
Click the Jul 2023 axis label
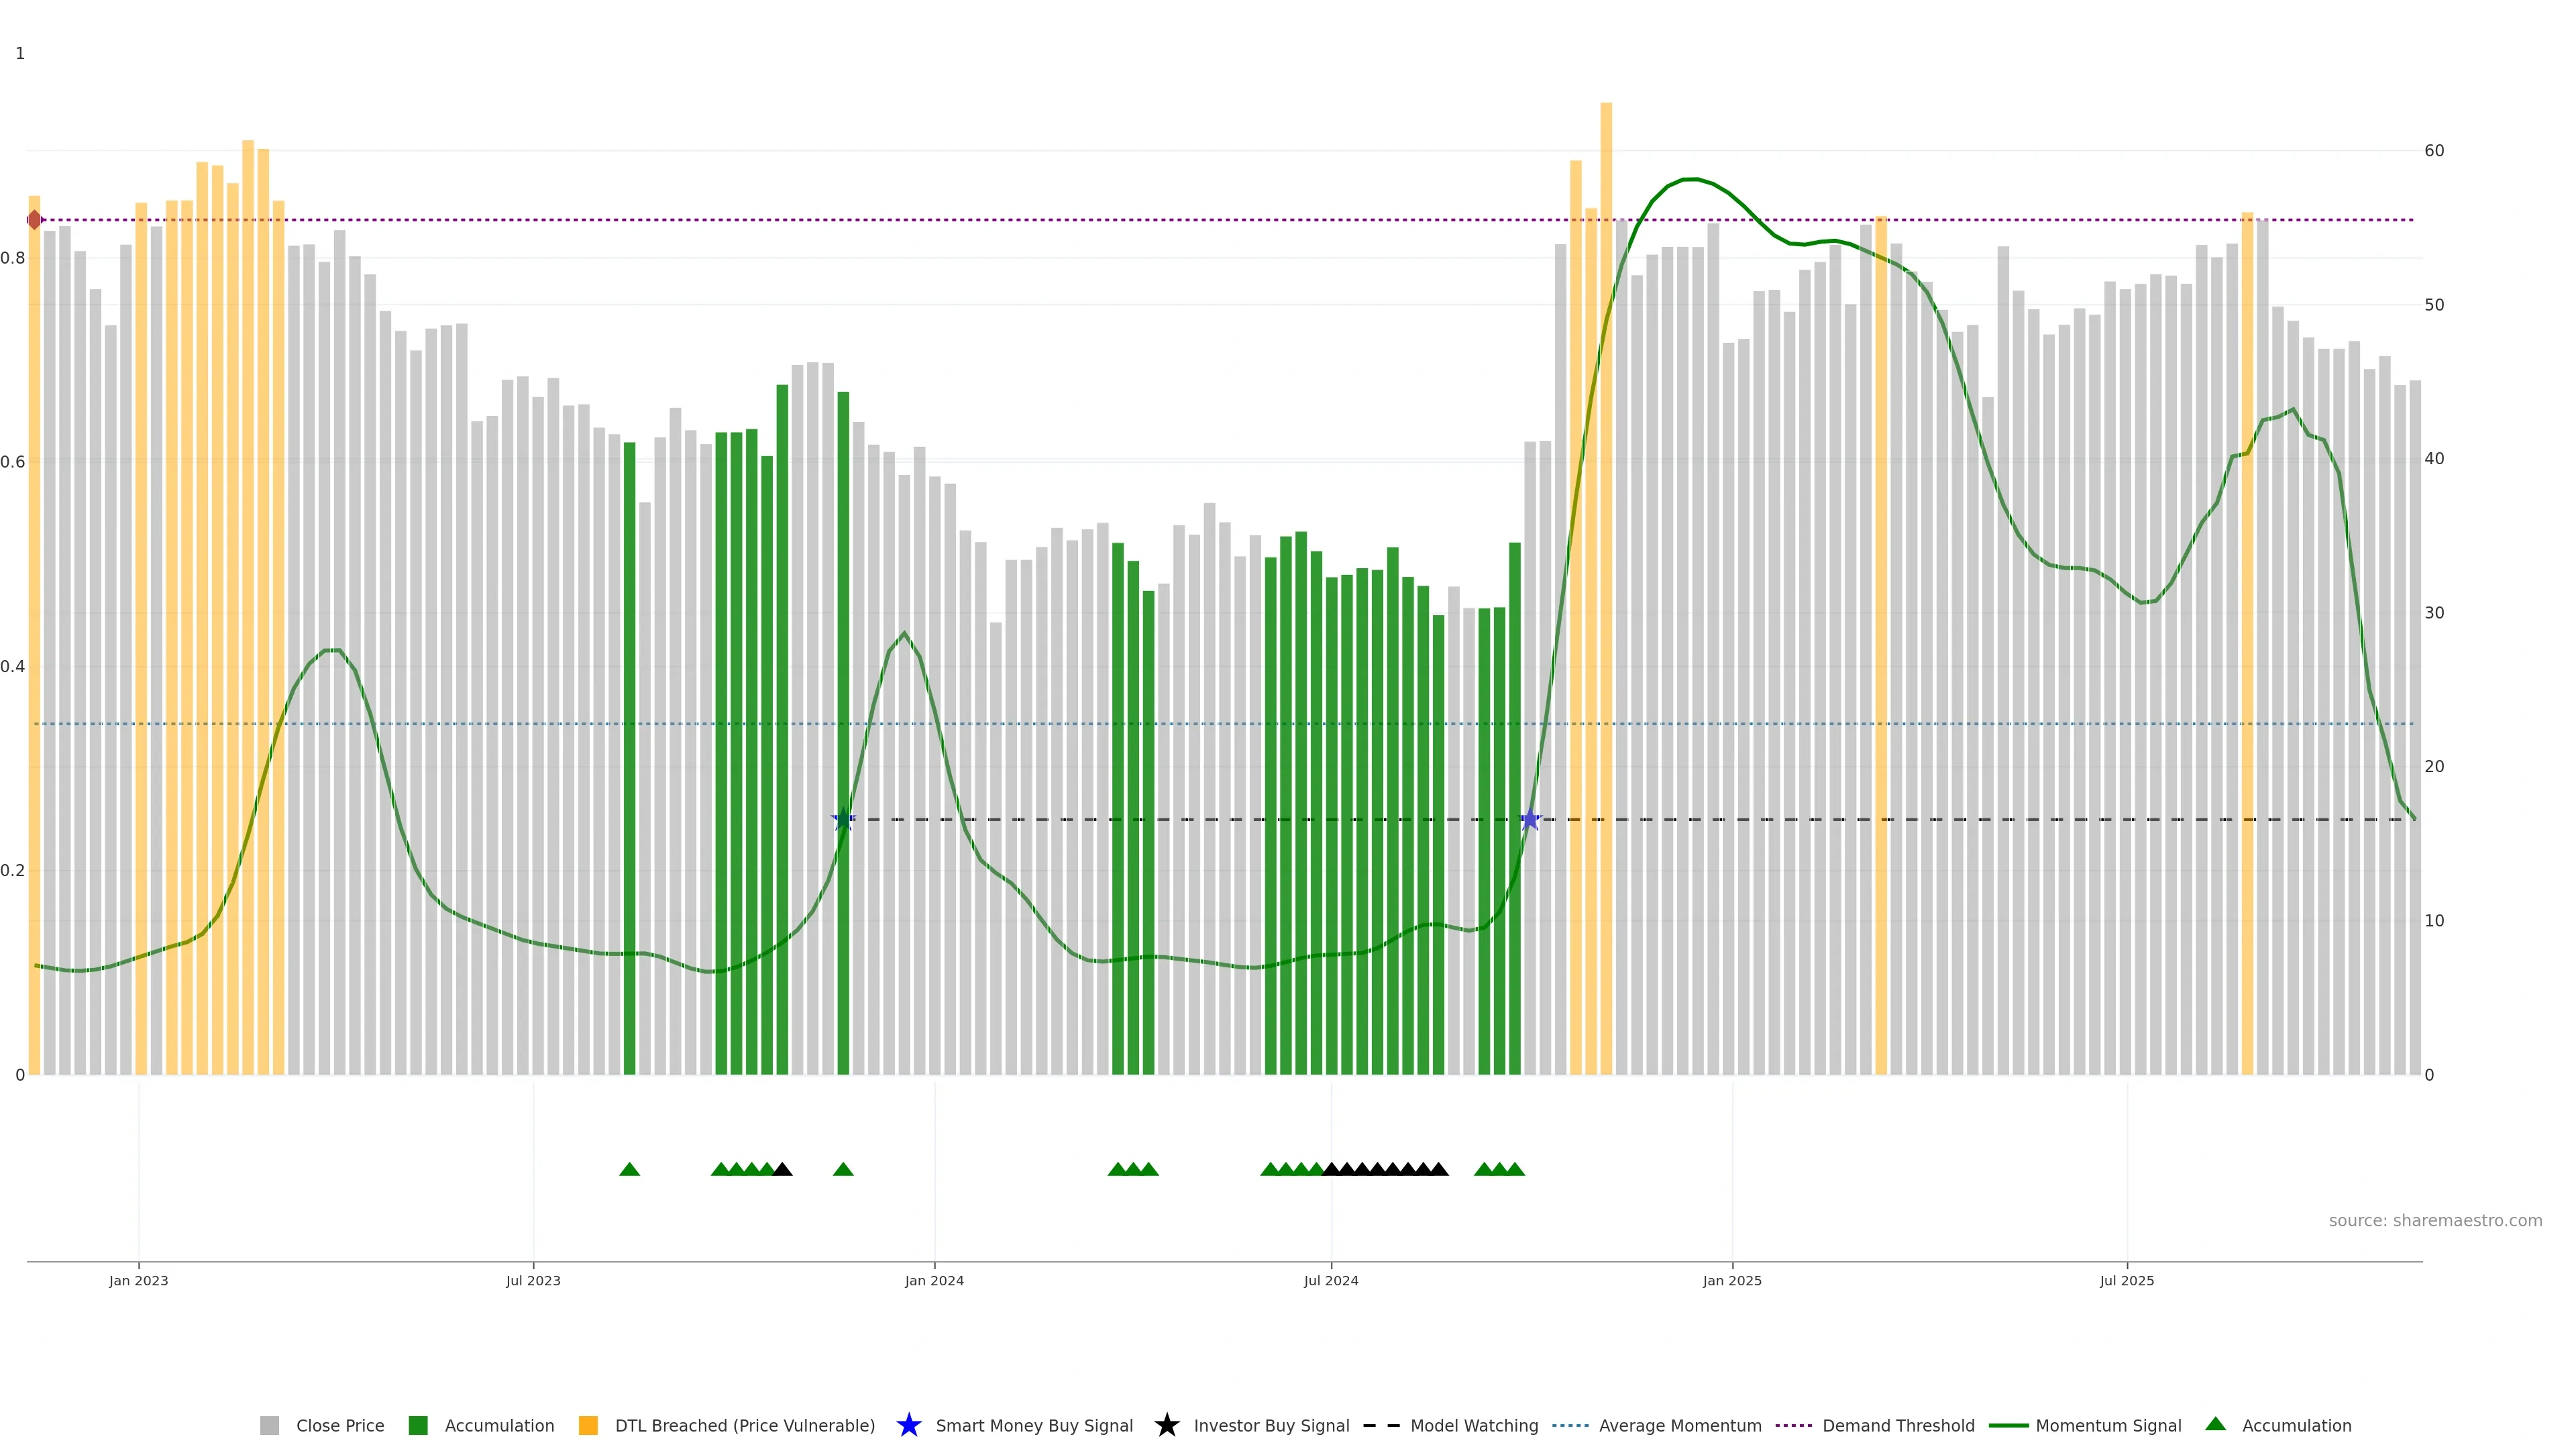(533, 1280)
